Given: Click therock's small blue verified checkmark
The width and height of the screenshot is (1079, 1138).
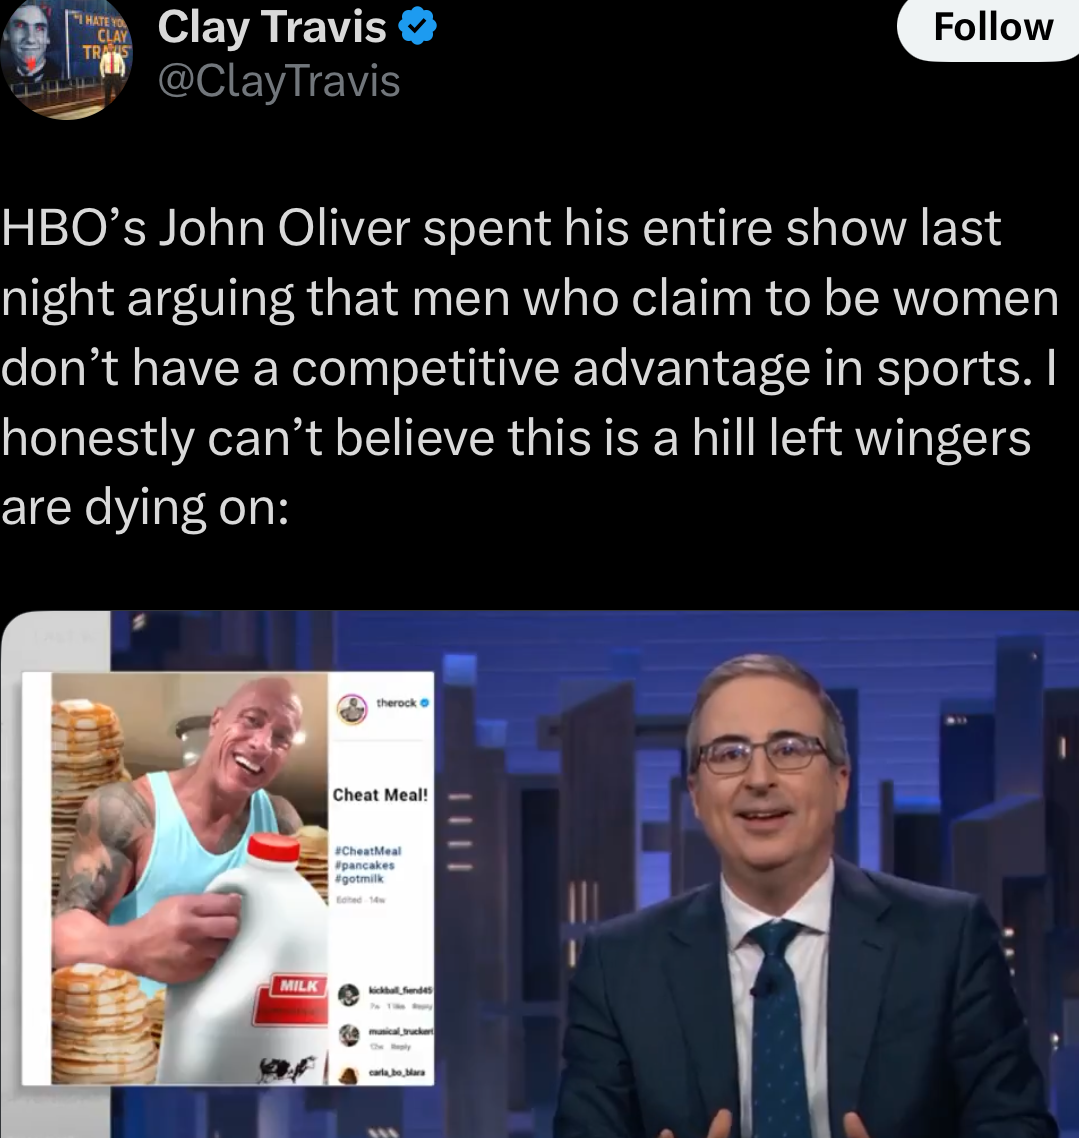Looking at the screenshot, I should click(x=425, y=703).
